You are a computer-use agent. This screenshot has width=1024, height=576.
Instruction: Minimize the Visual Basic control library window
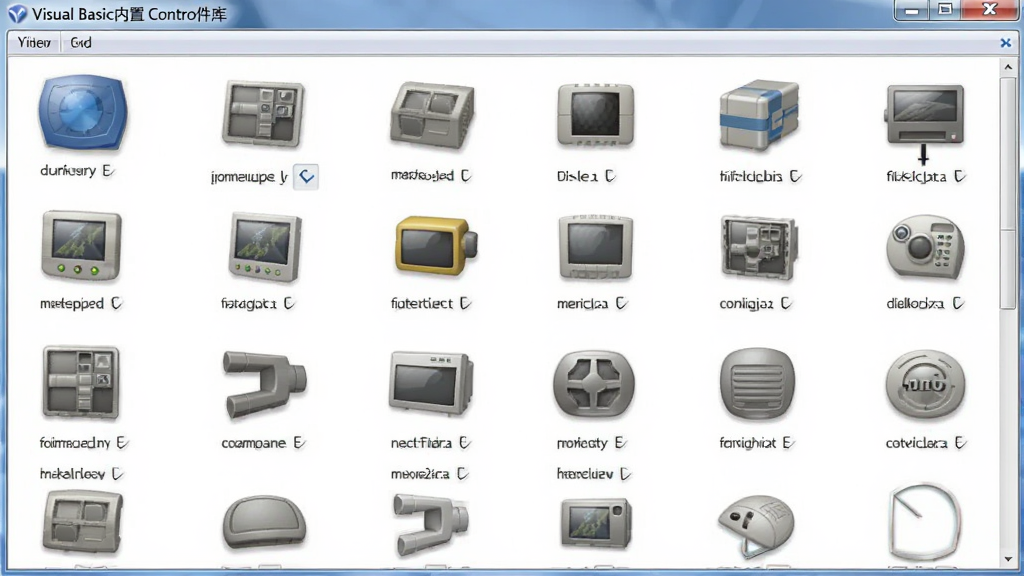tap(912, 11)
